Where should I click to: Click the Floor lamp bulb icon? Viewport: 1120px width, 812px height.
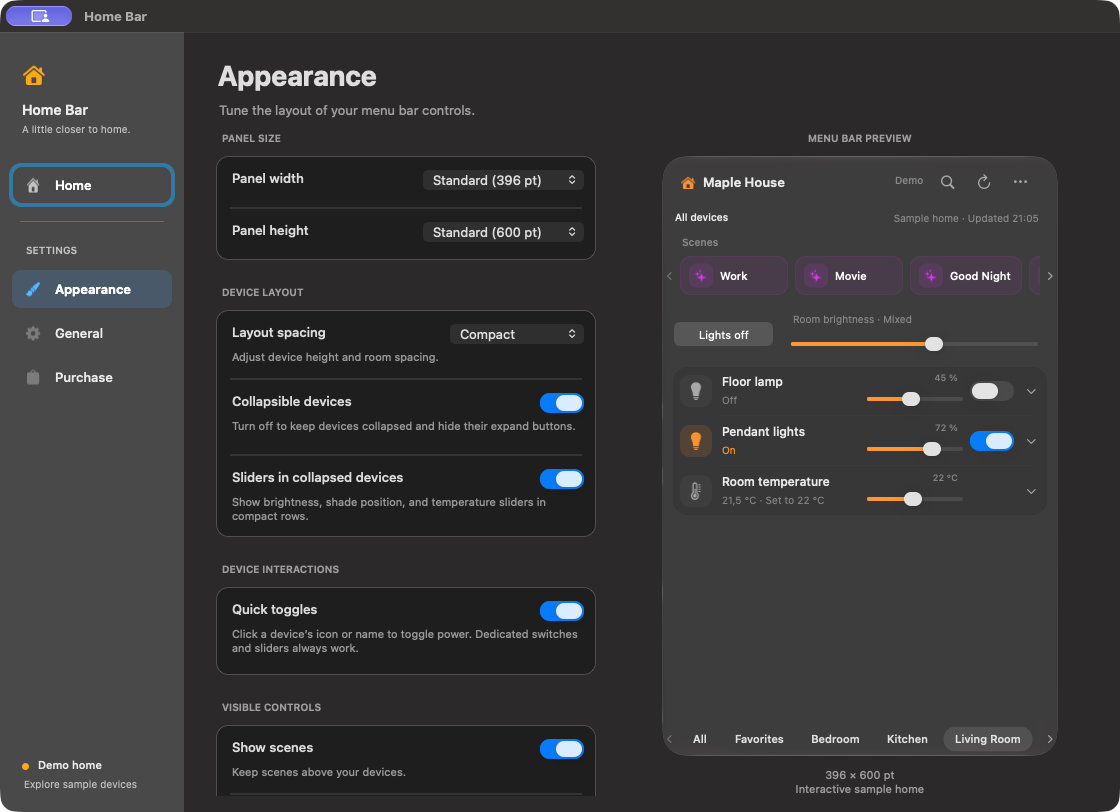pos(696,391)
